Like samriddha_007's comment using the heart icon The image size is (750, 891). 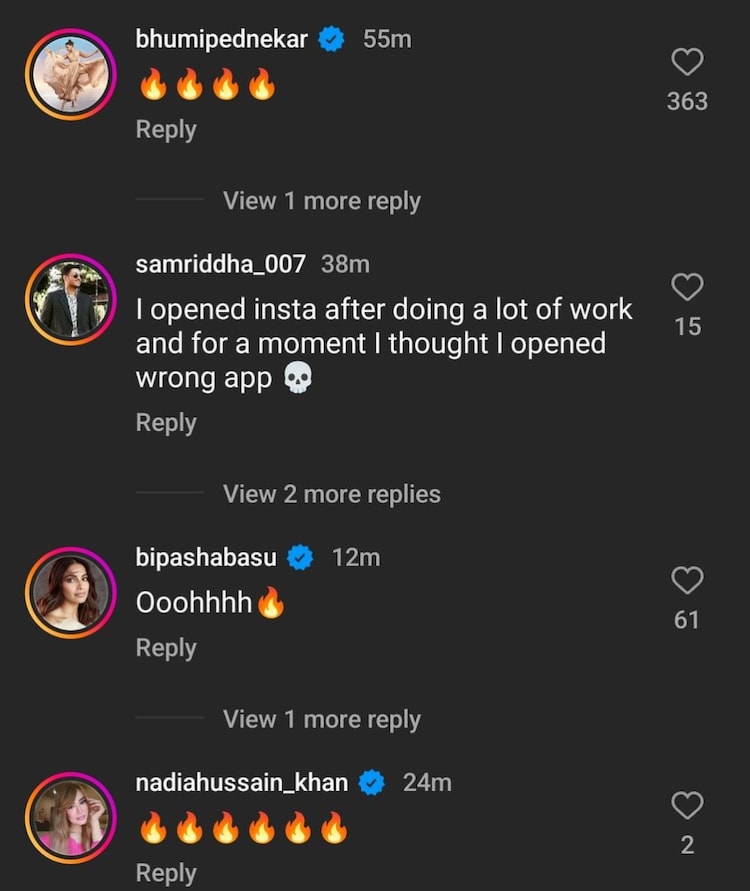[686, 288]
